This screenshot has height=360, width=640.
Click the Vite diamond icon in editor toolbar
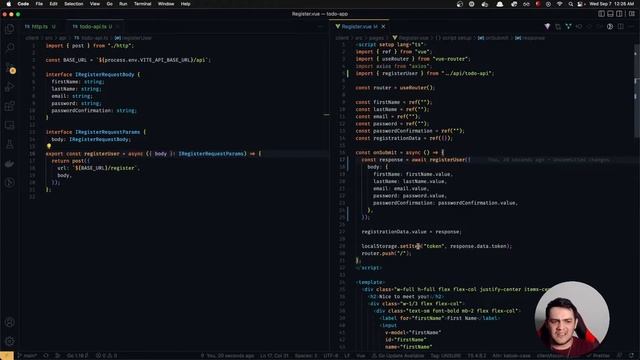click(x=547, y=27)
